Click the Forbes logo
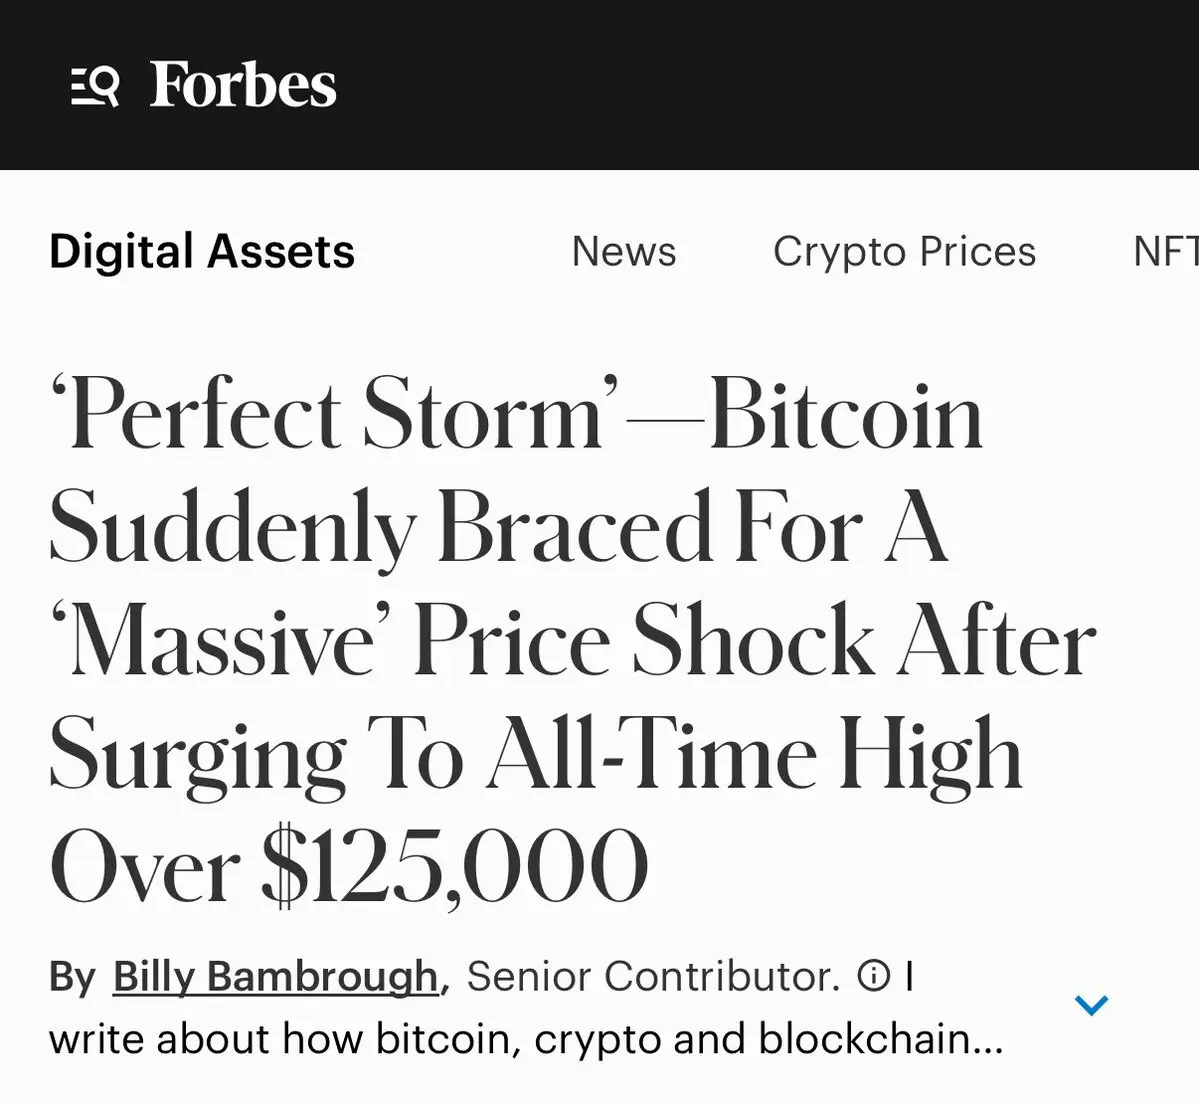This screenshot has width=1199, height=1104. (x=243, y=85)
